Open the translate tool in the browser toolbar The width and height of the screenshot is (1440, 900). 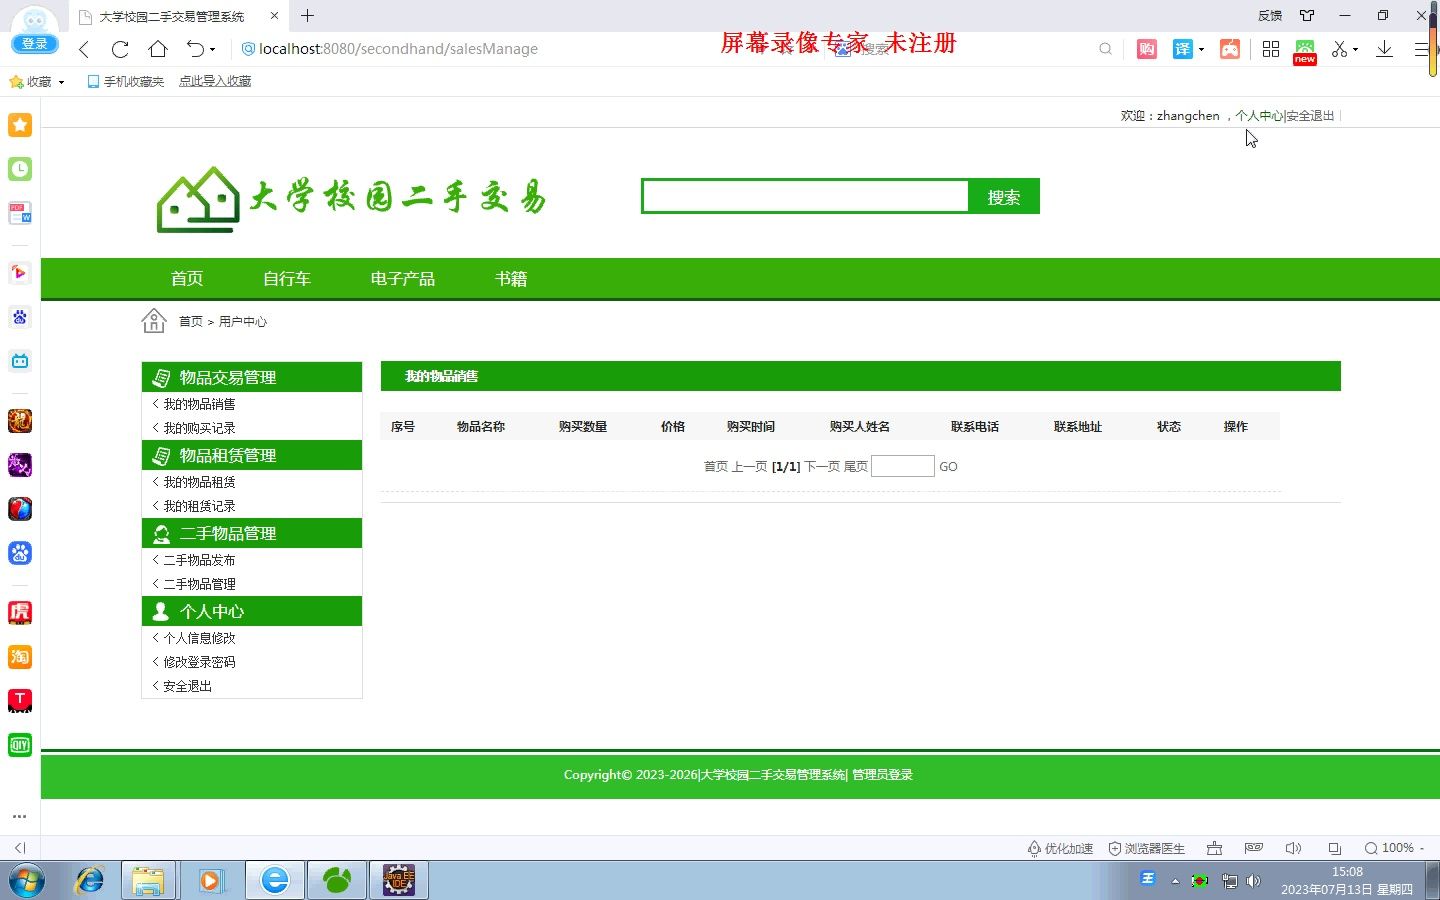(x=1182, y=48)
